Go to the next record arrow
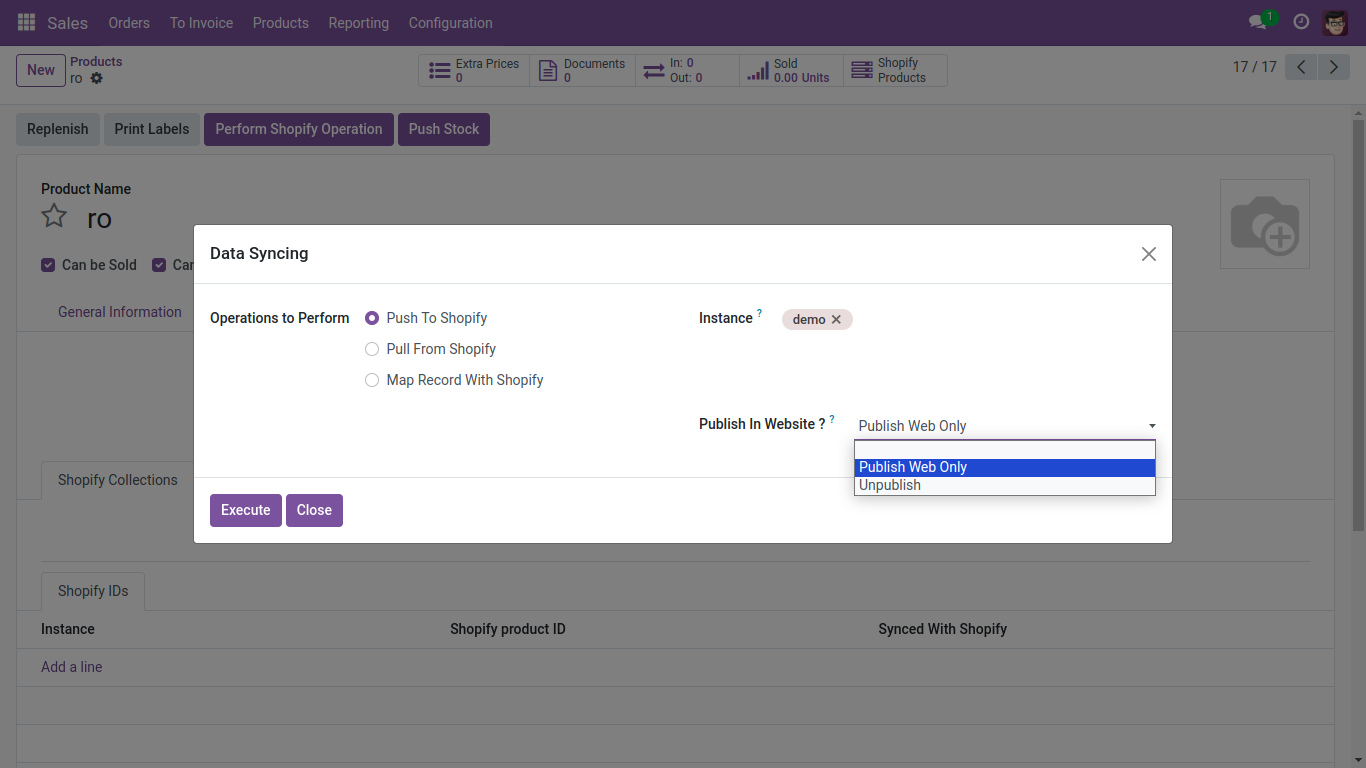Viewport: 1366px width, 768px height. tap(1333, 67)
